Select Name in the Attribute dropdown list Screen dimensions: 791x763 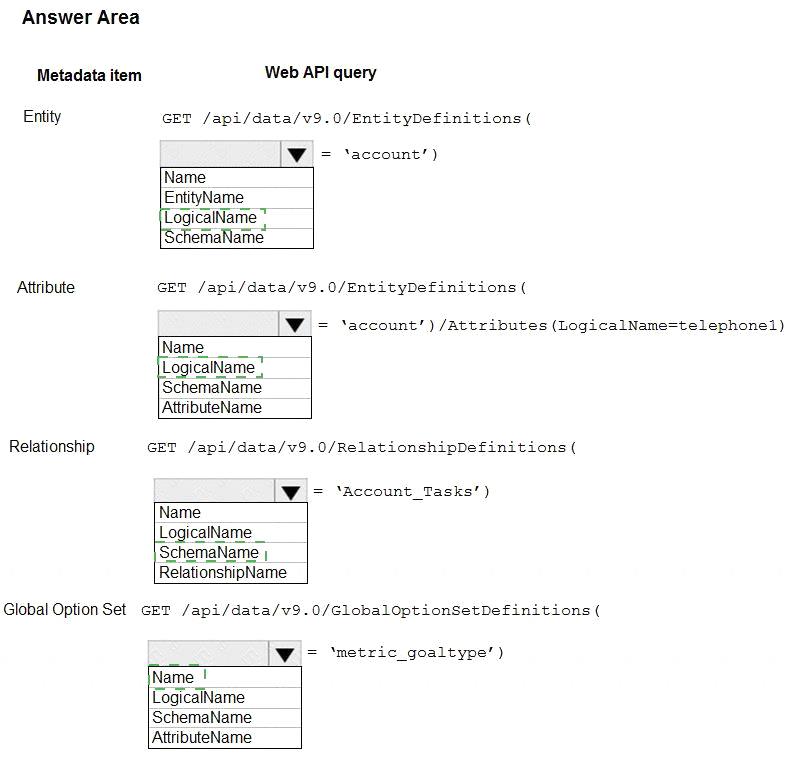235,348
